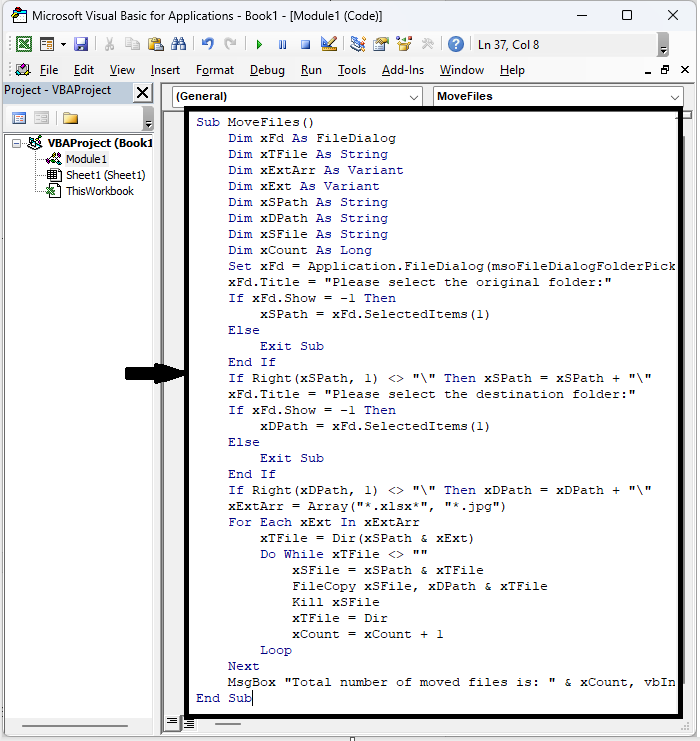Toggle Folders icon in Project panel
The image size is (700, 741).
(70, 118)
